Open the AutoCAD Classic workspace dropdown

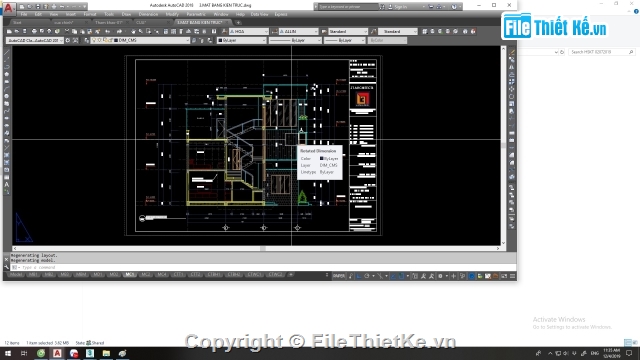tap(35, 40)
